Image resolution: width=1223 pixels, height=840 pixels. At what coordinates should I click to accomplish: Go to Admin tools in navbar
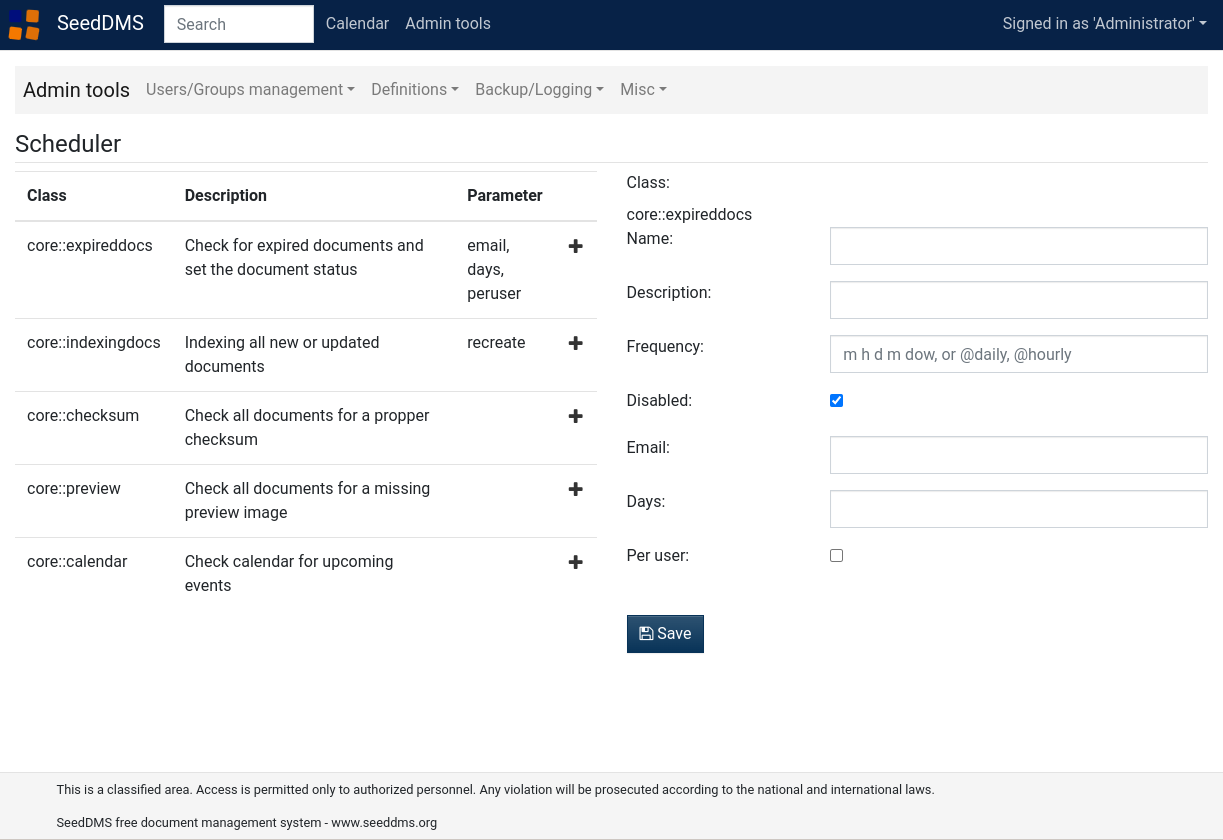pyautogui.click(x=447, y=24)
